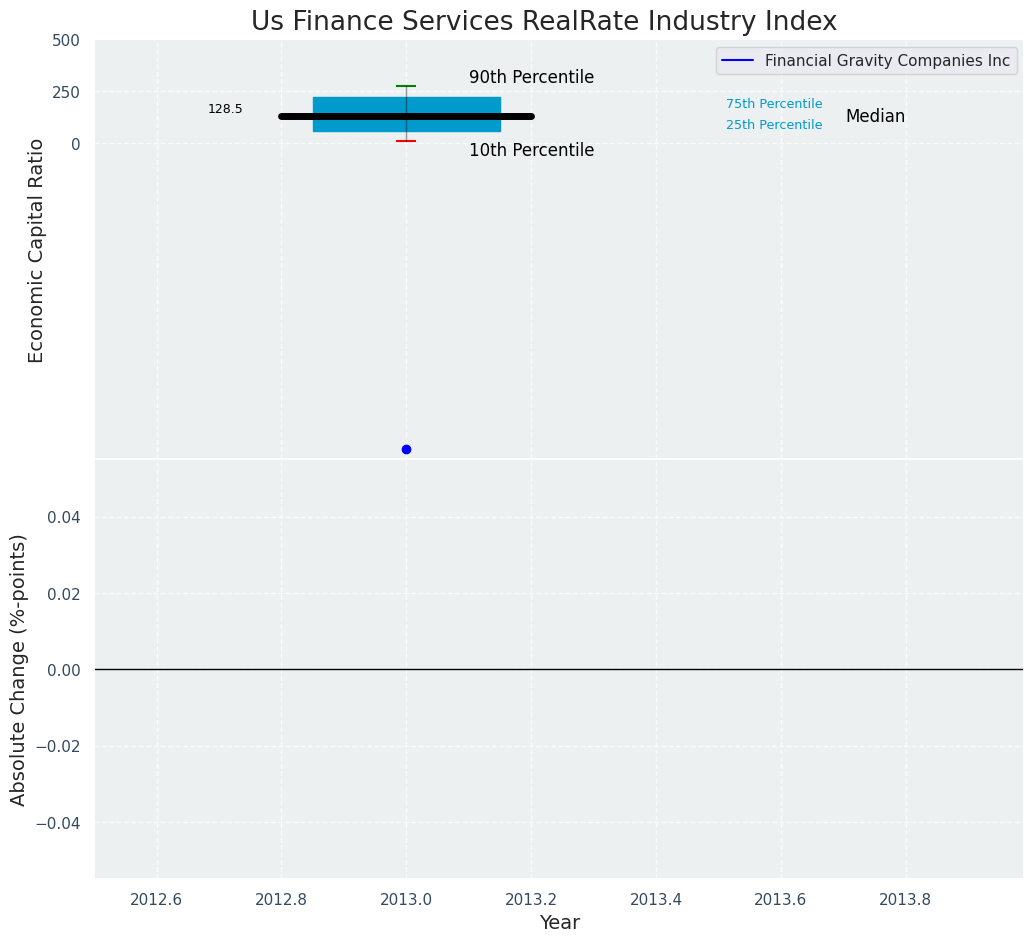Viewport: 1034px width, 942px height.
Task: Click the blue line sample in legend
Action: click(x=736, y=61)
